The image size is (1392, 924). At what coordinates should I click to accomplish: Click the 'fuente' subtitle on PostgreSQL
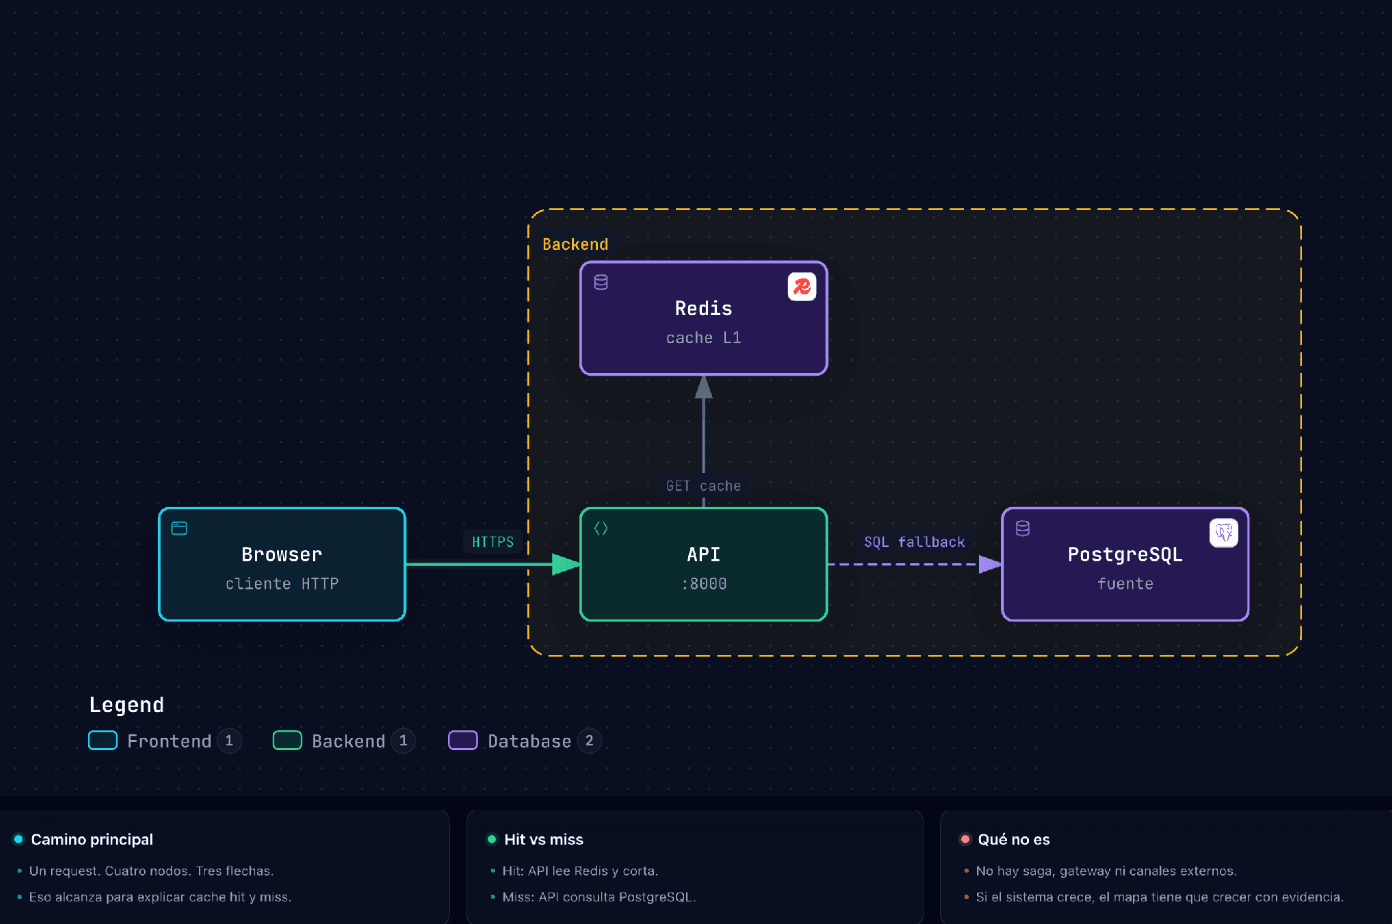point(1125,584)
